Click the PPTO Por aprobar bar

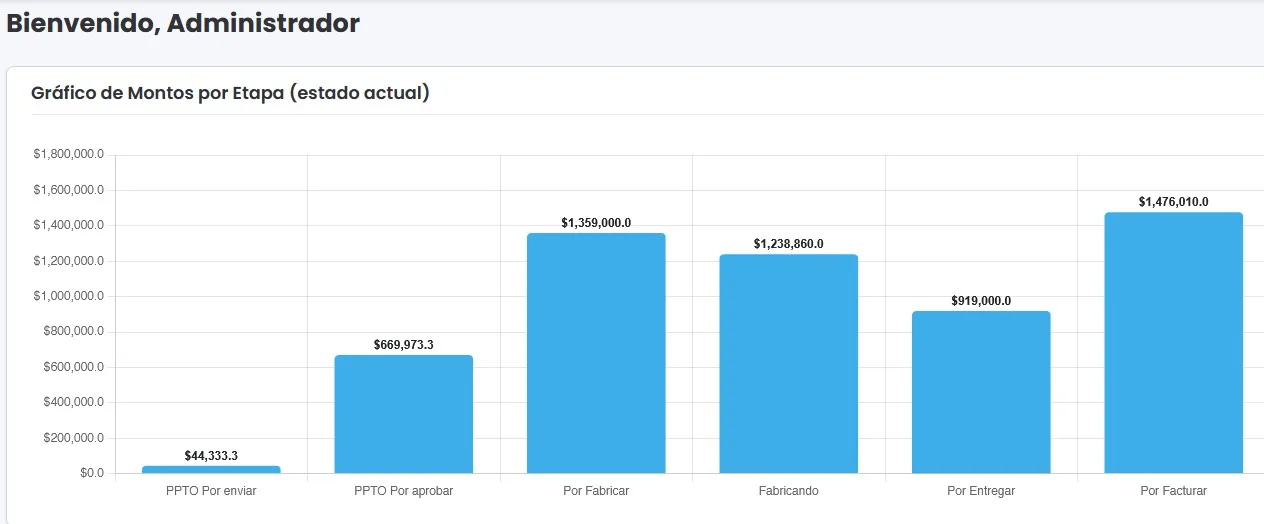point(404,414)
